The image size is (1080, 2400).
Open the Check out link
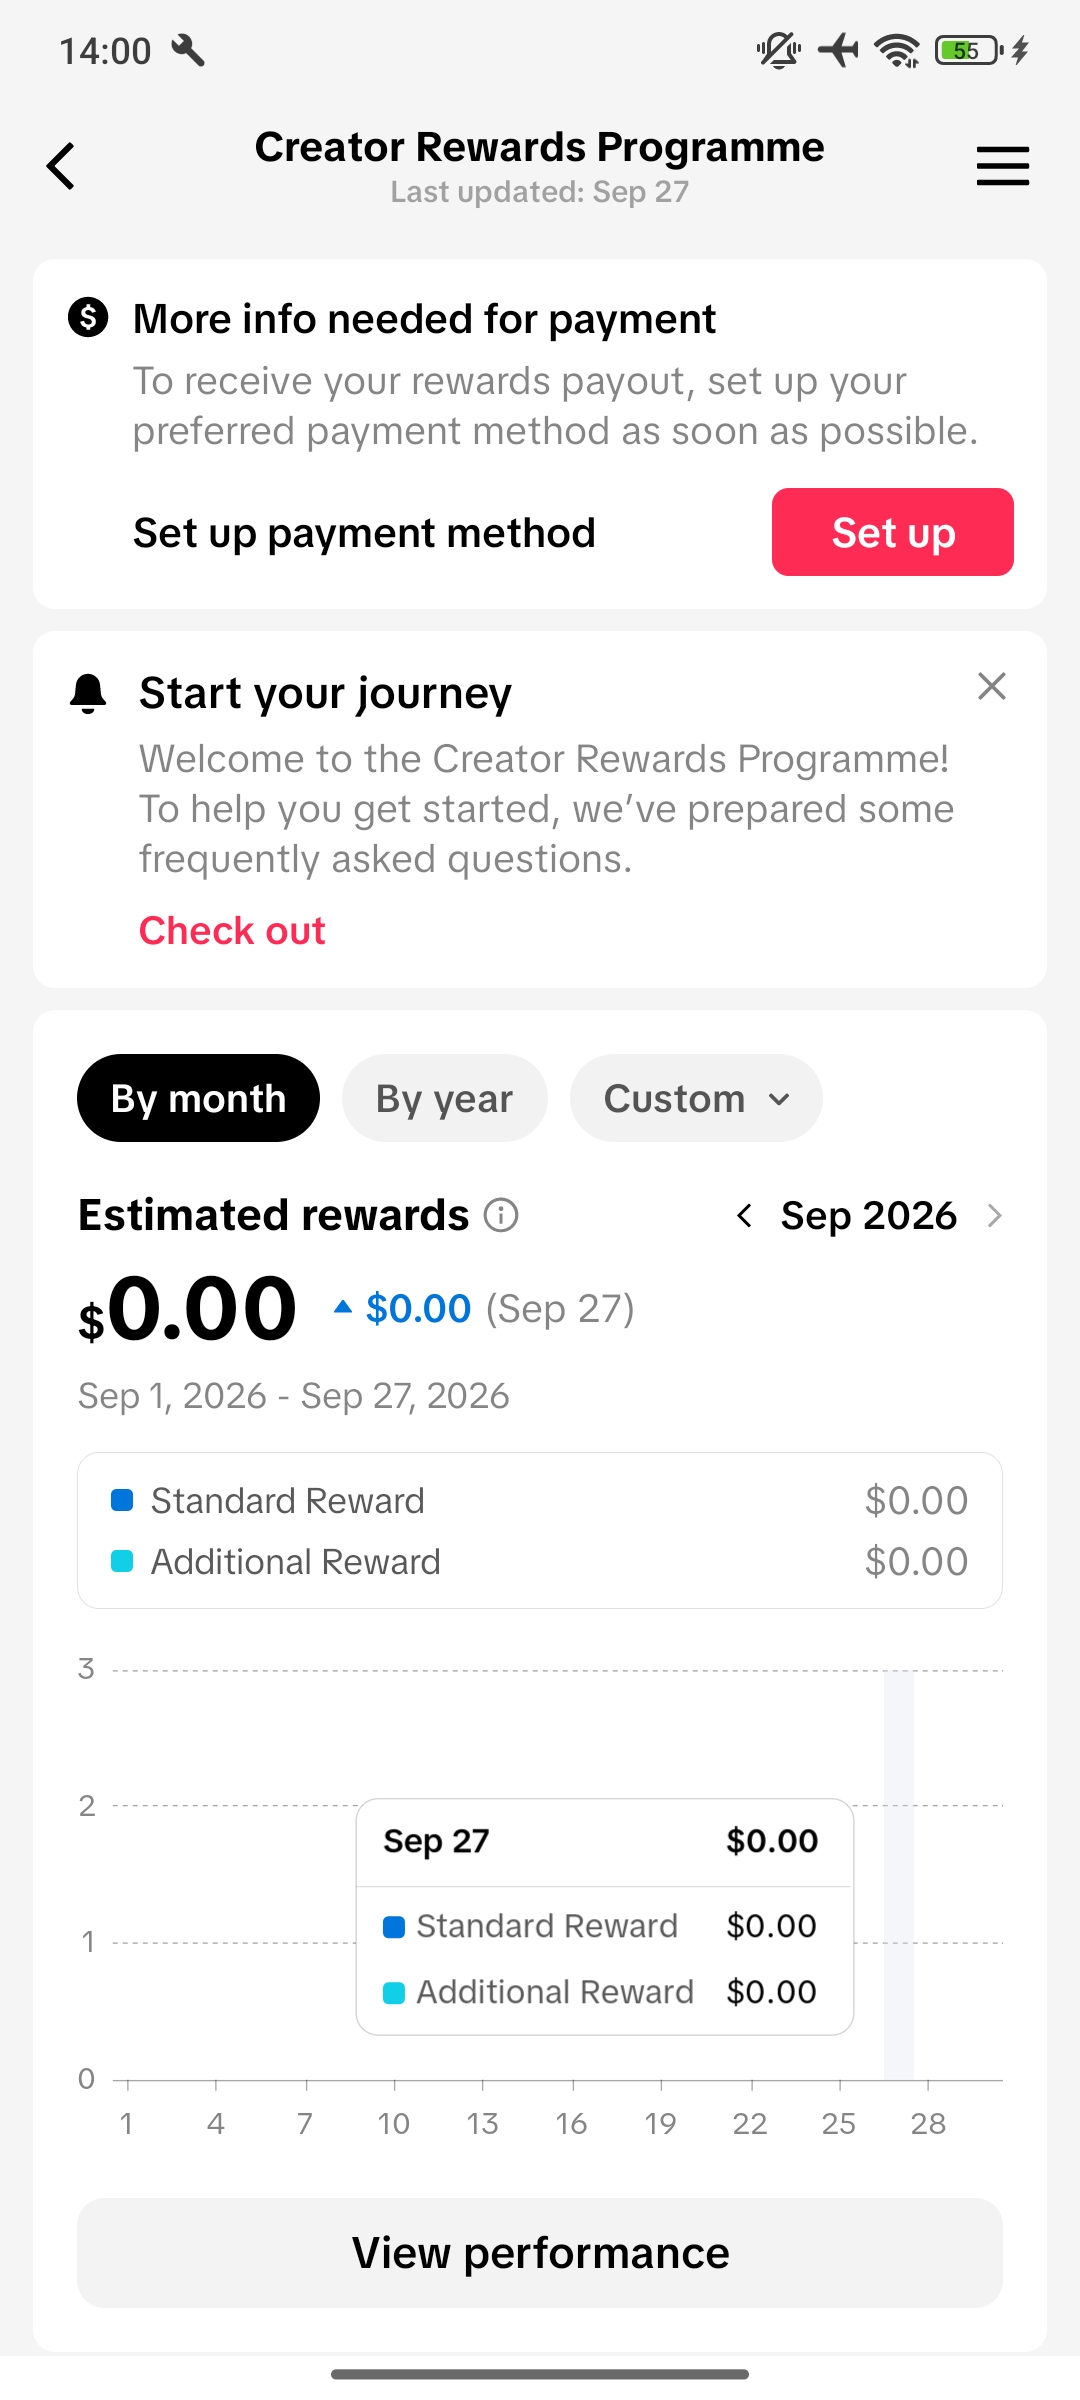pos(232,930)
